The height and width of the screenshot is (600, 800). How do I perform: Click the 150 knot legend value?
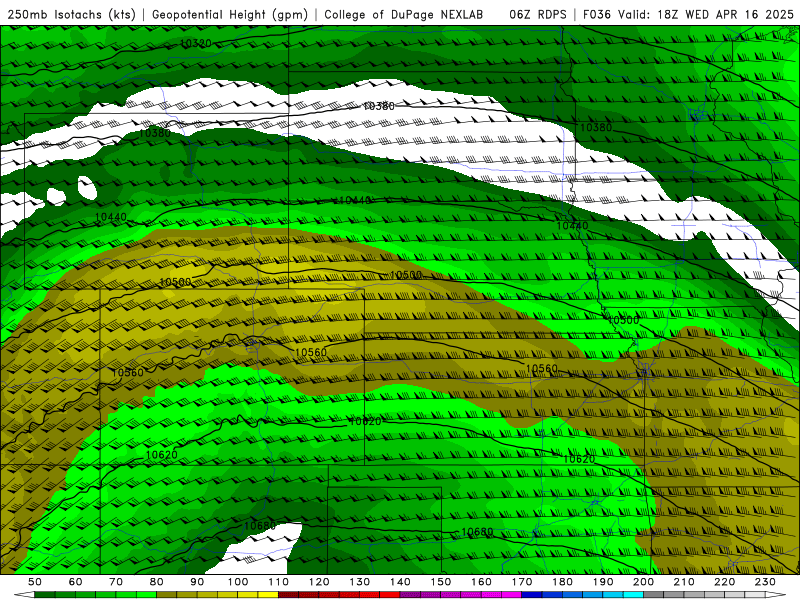pyautogui.click(x=441, y=582)
